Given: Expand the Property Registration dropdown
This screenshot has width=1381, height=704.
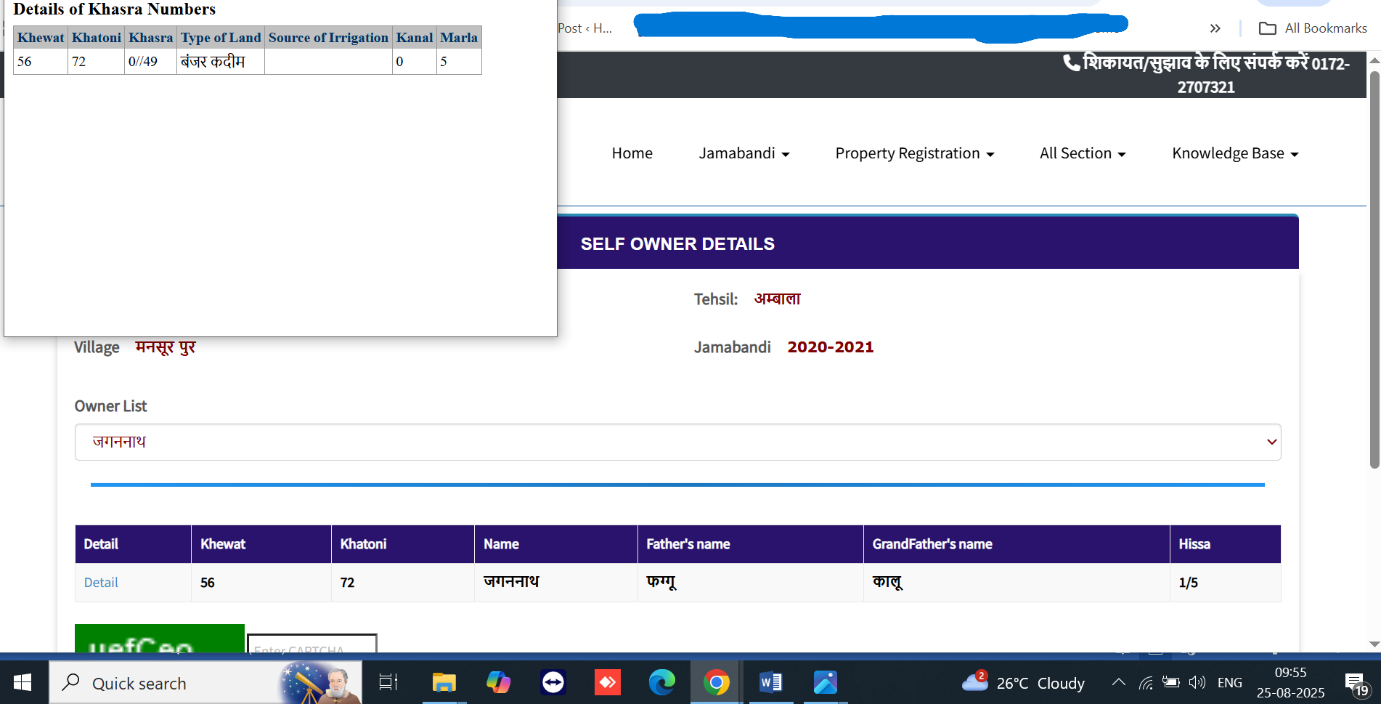Looking at the screenshot, I should click(x=914, y=154).
